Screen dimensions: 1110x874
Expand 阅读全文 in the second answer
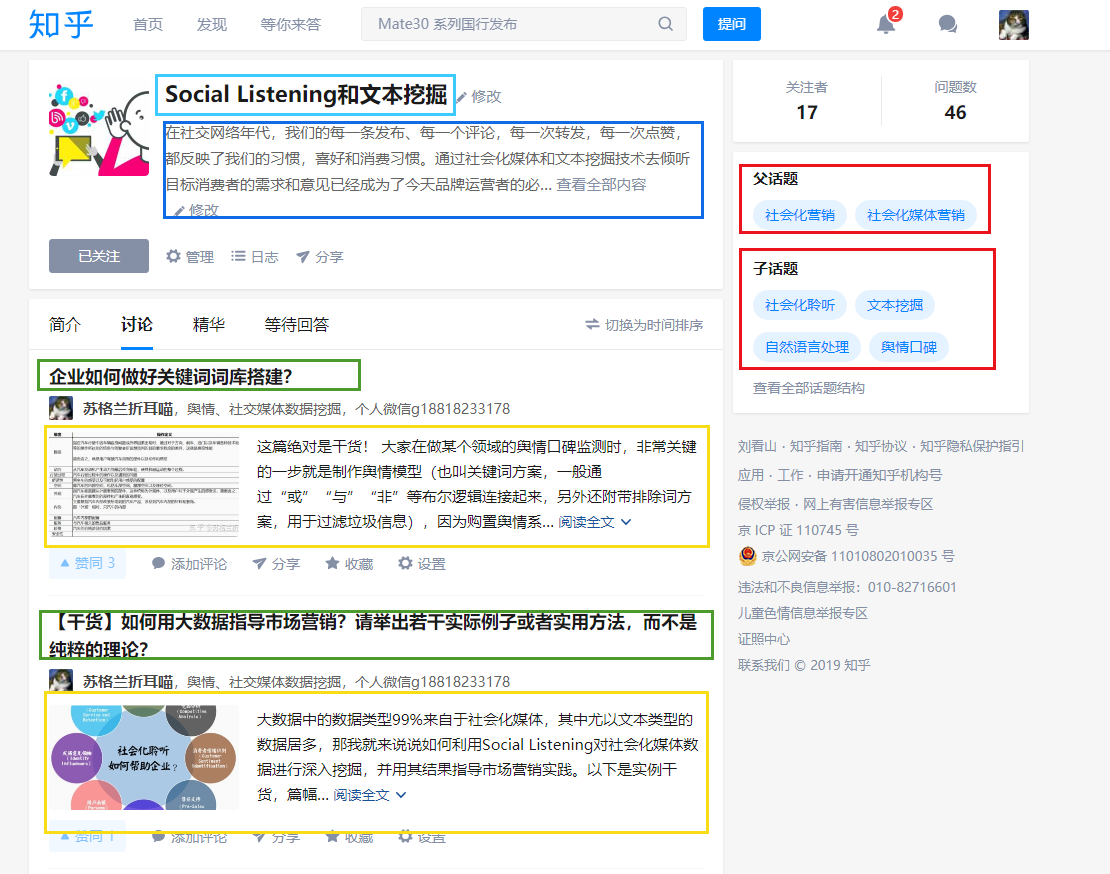tap(370, 795)
